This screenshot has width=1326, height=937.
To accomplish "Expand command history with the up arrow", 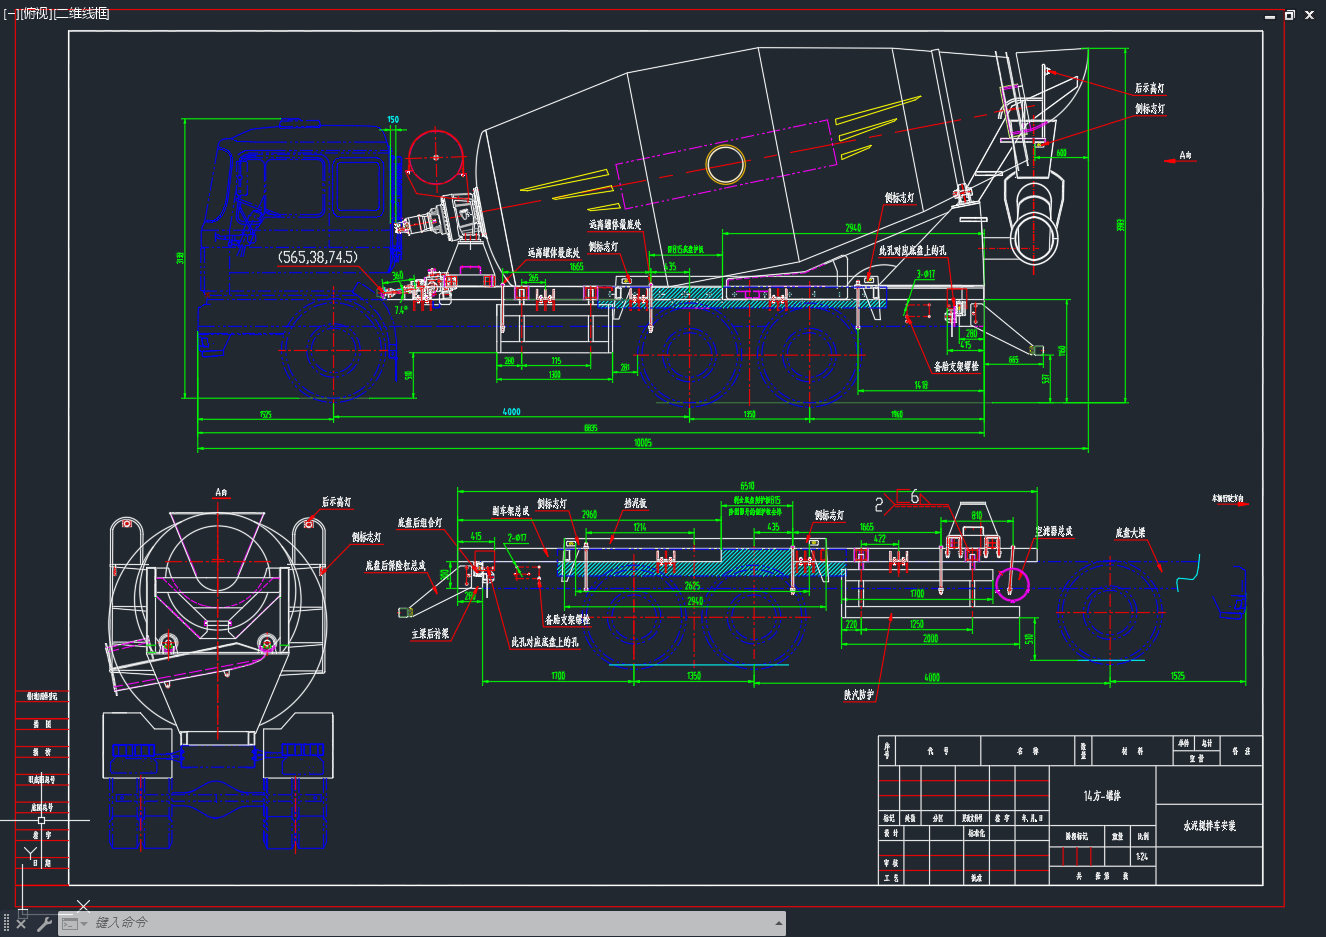I will tap(778, 923).
